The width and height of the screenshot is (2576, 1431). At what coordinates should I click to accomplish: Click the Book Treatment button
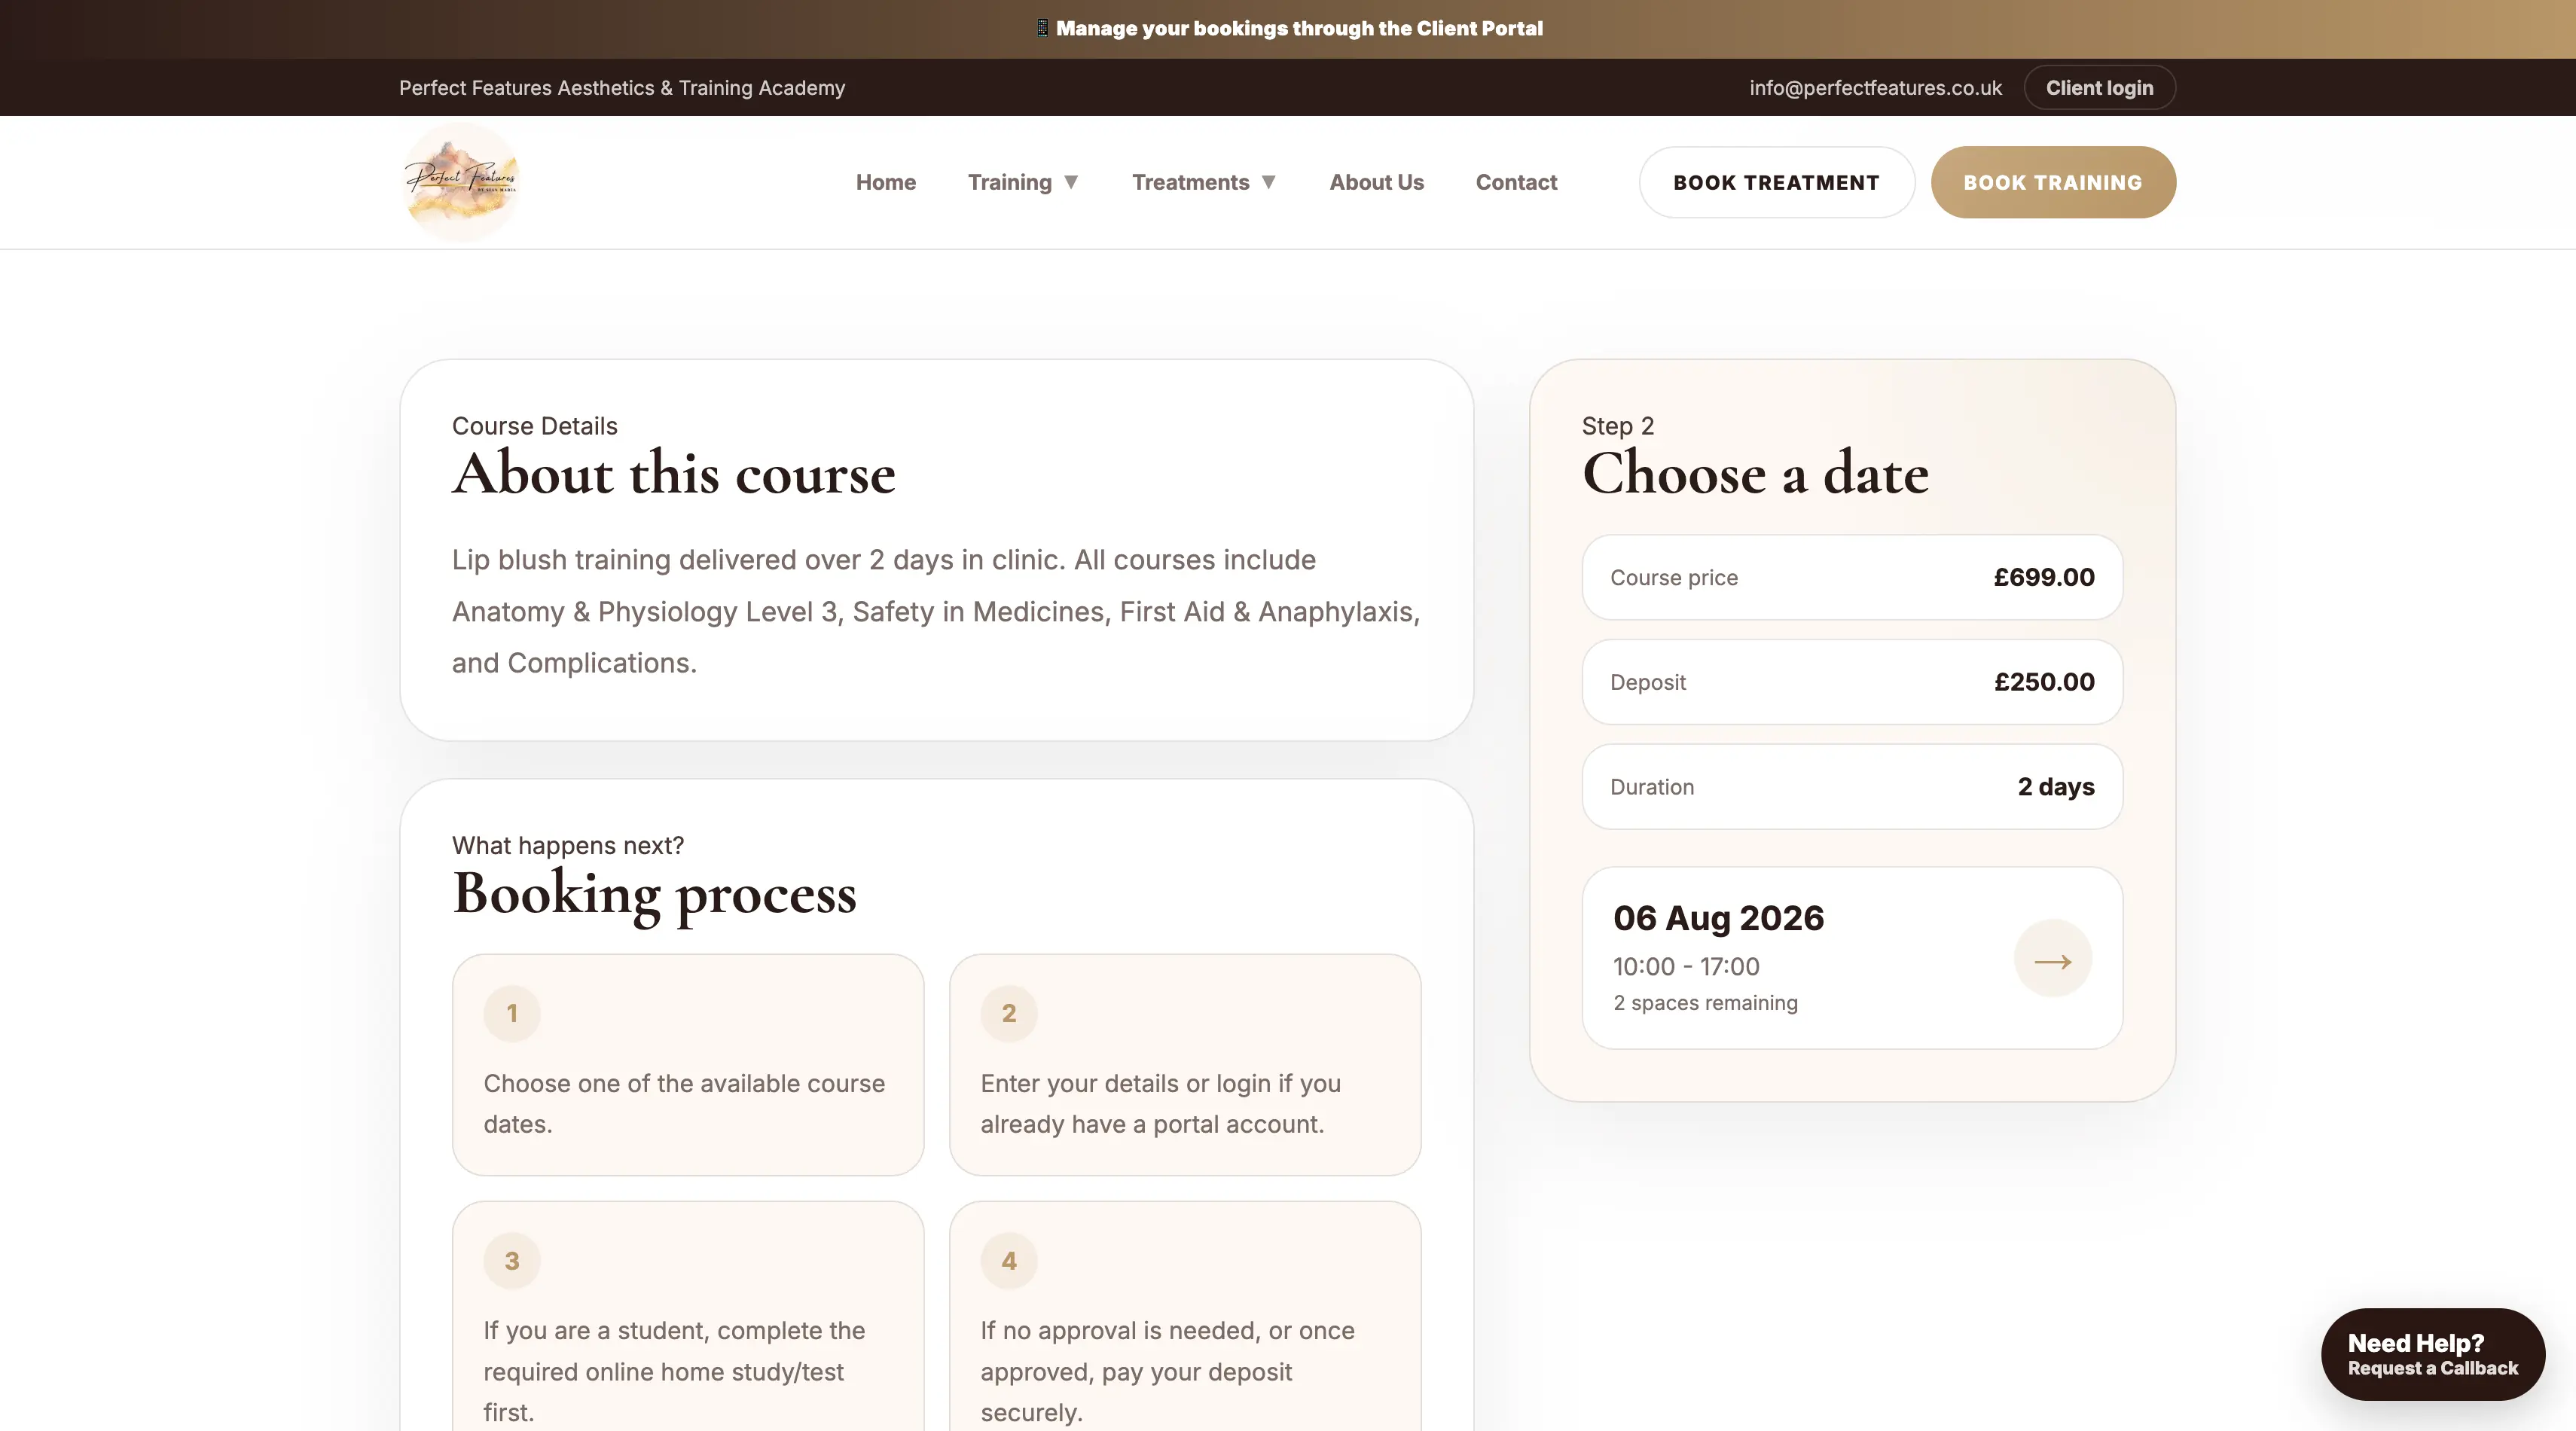point(1776,182)
